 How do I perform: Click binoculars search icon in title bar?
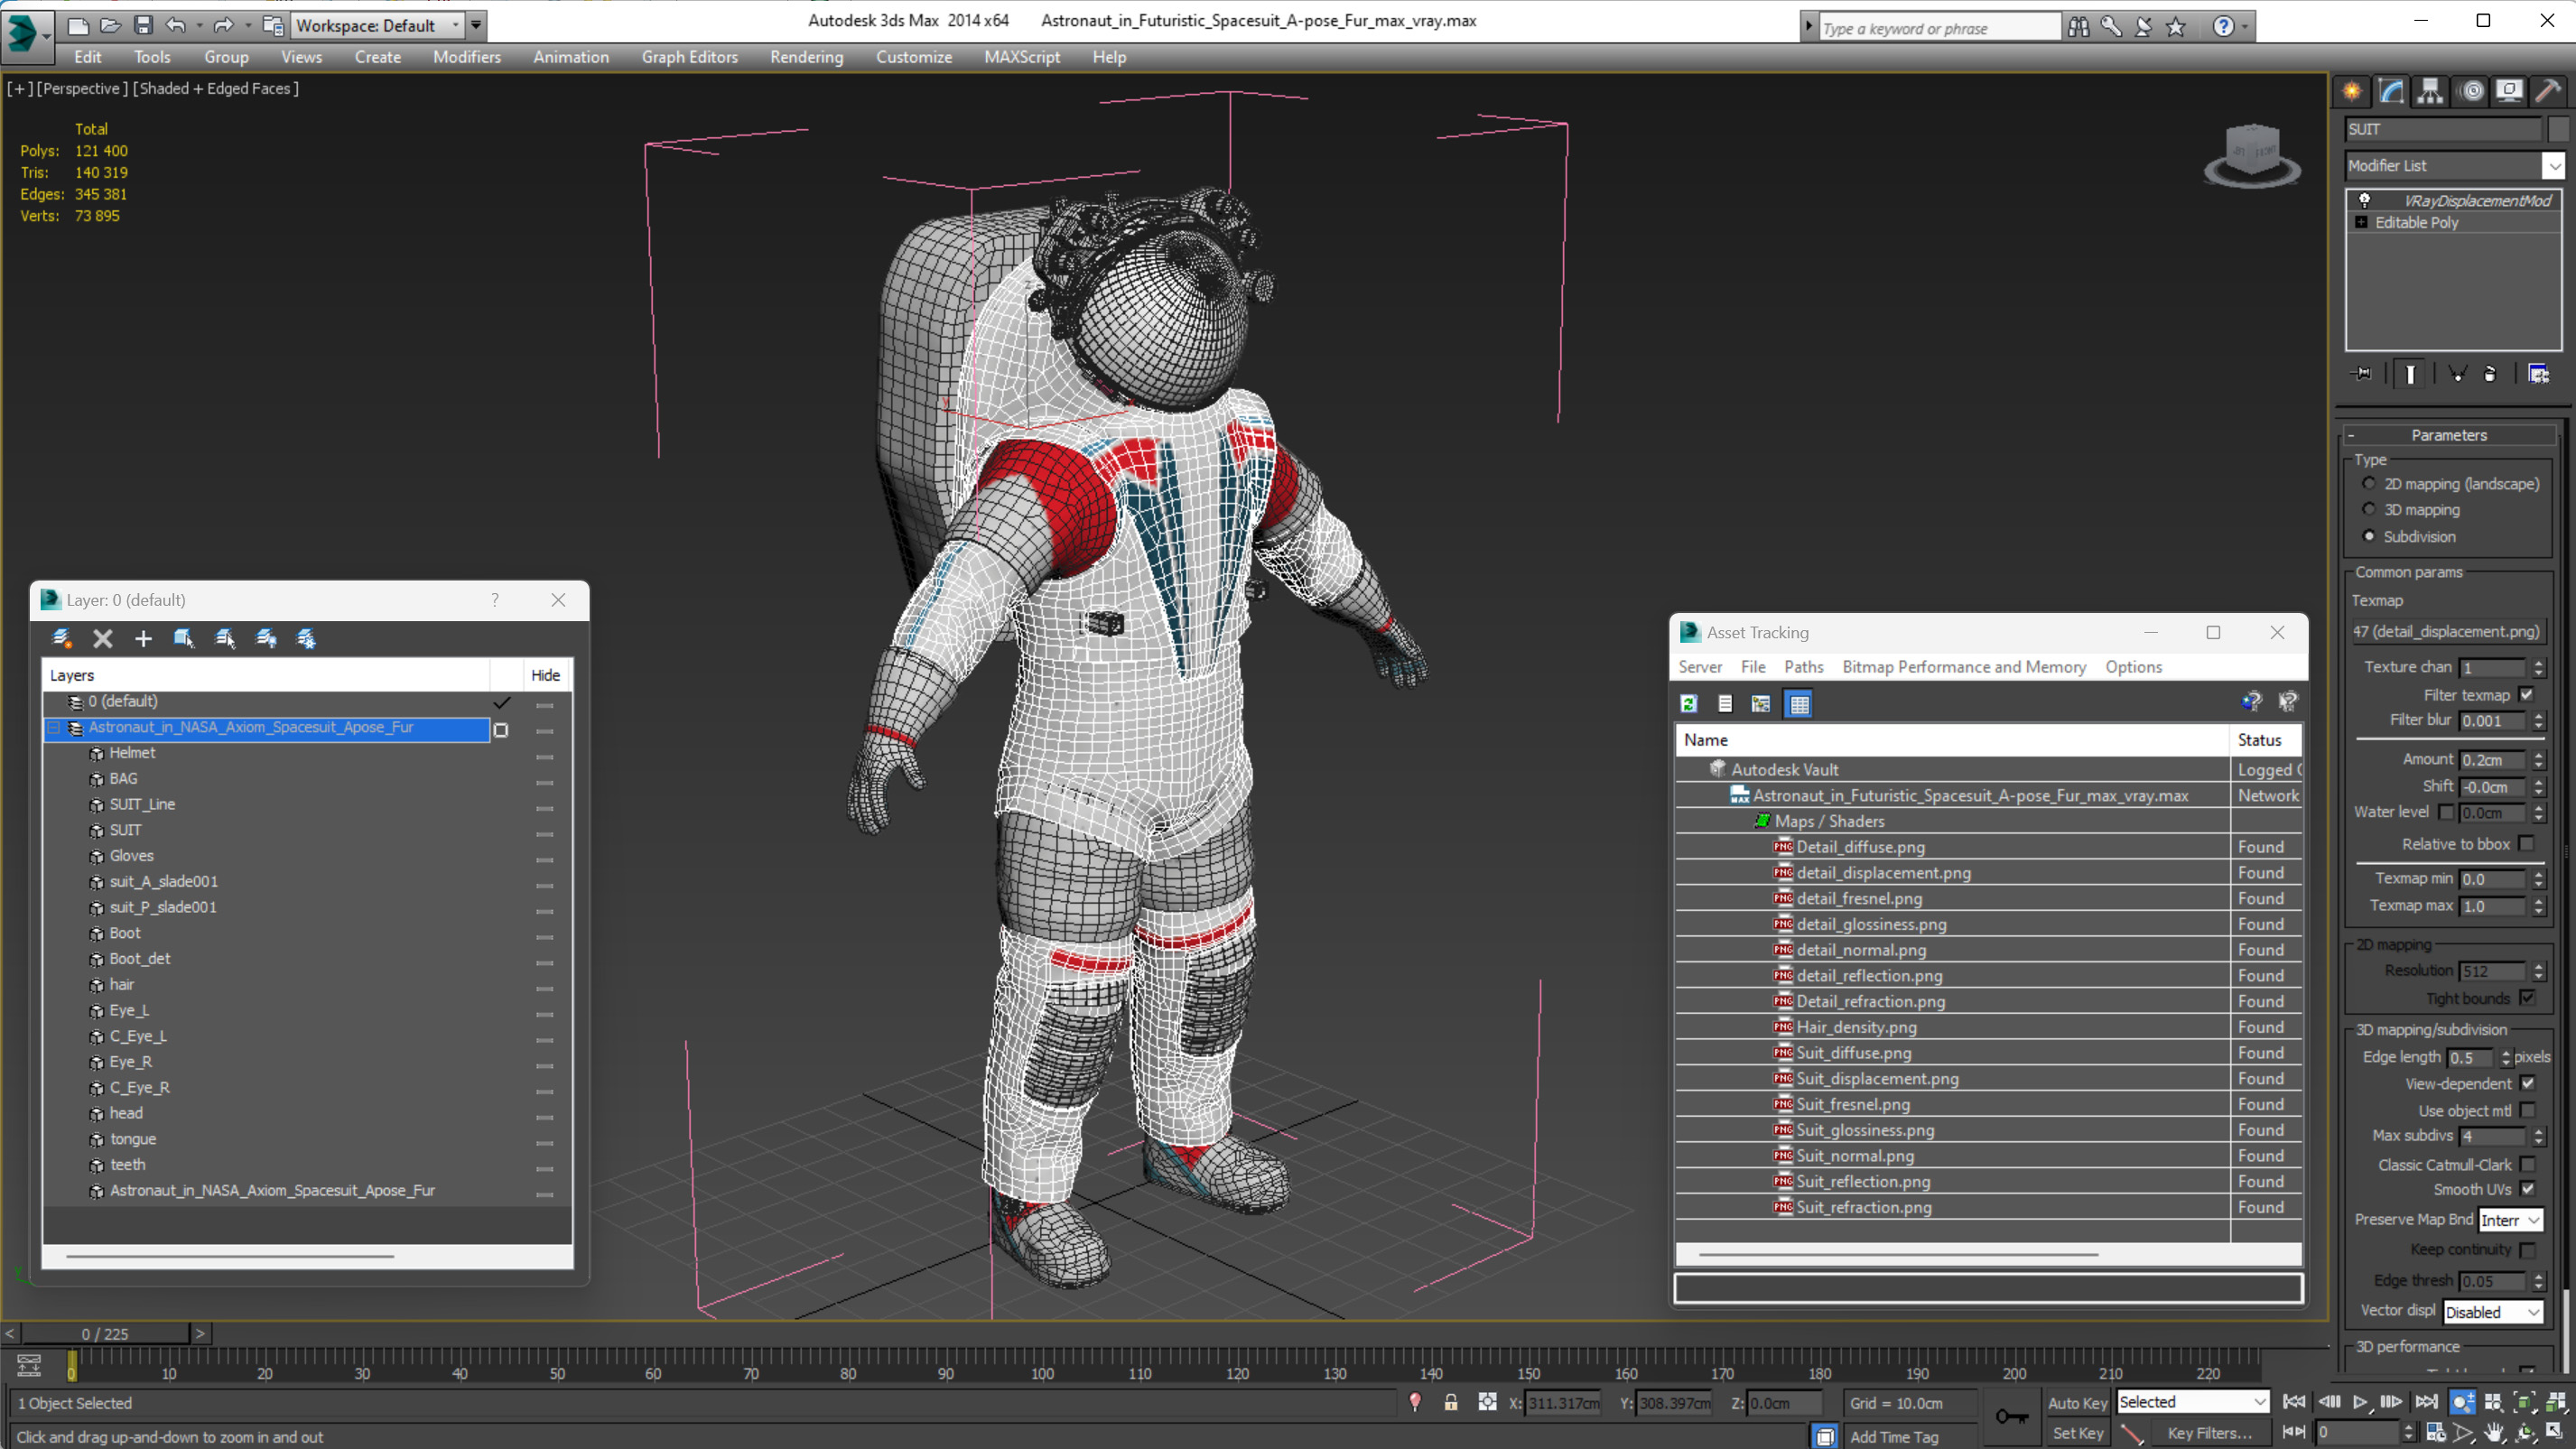(2079, 27)
